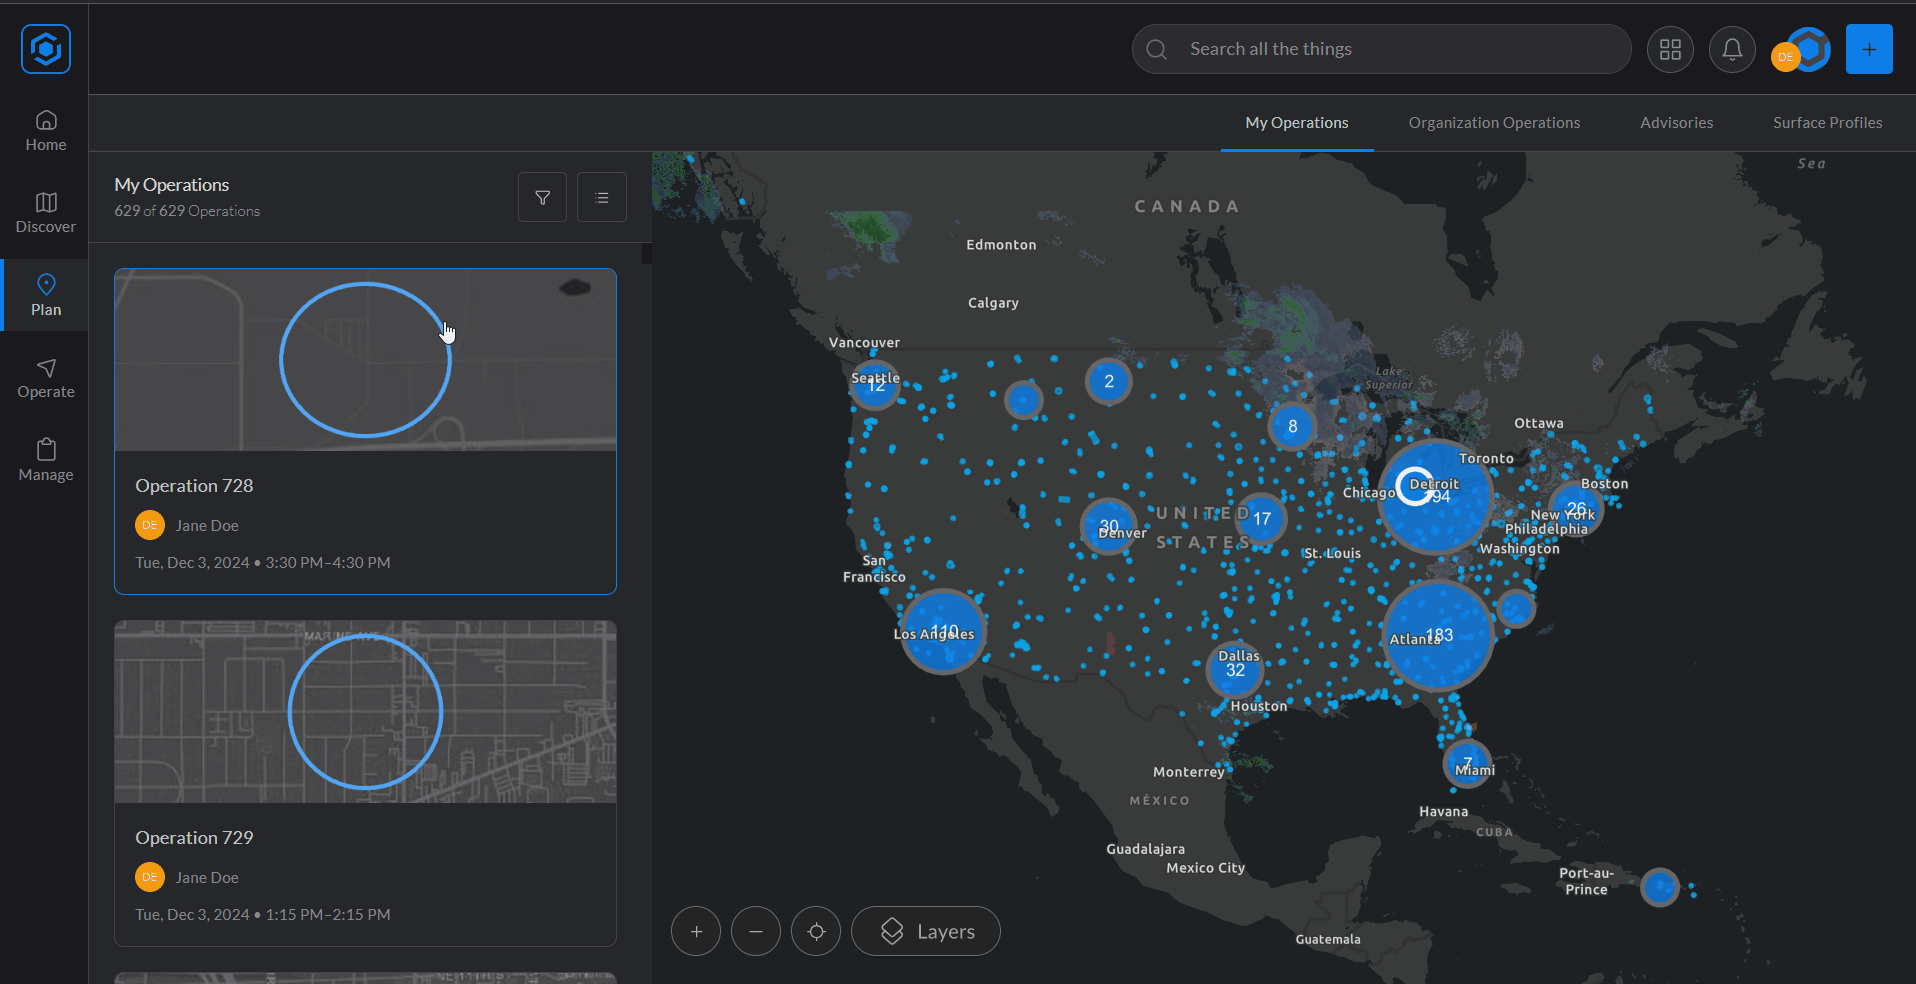Create new item with the blue plus button

tap(1869, 48)
